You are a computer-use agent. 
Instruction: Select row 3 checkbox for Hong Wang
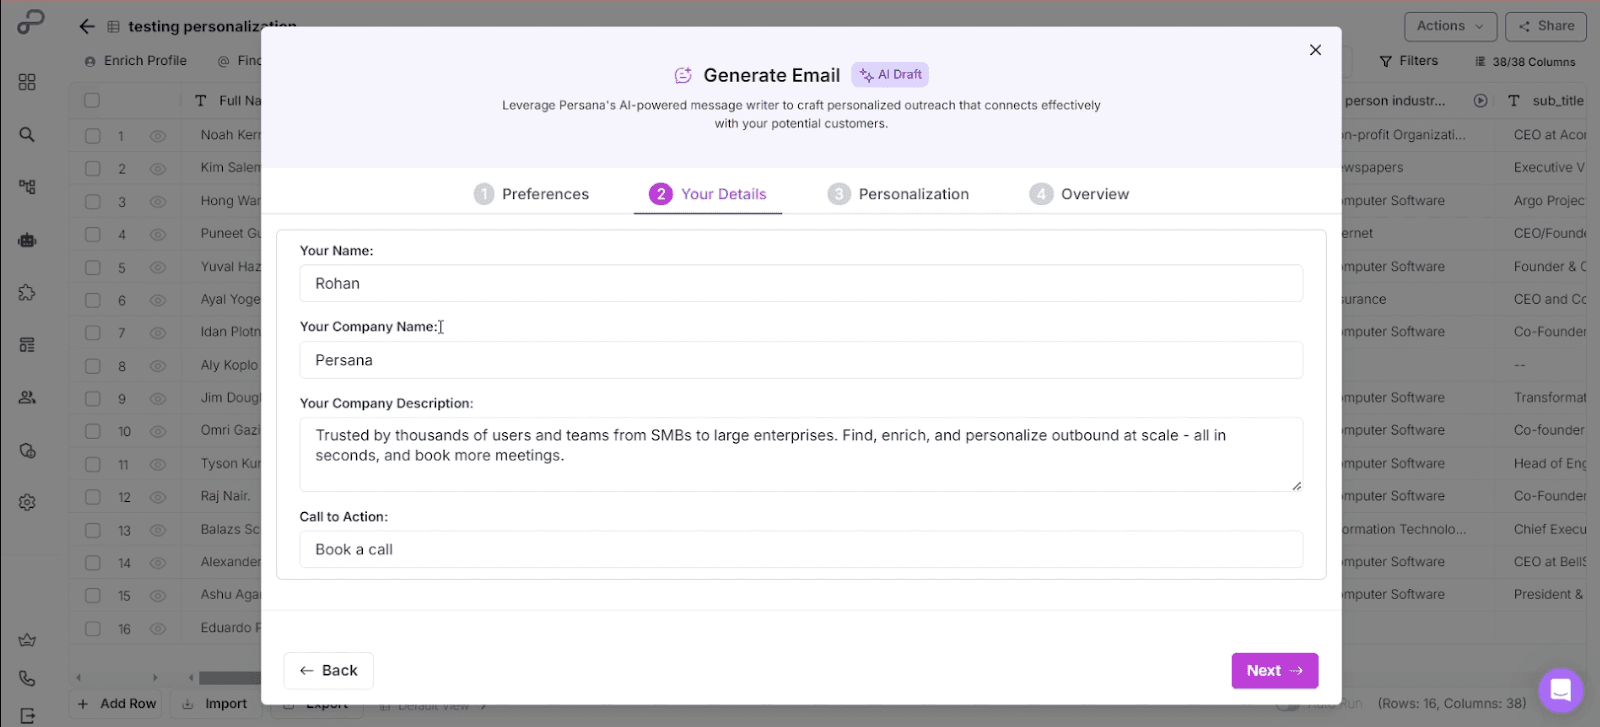pos(92,201)
